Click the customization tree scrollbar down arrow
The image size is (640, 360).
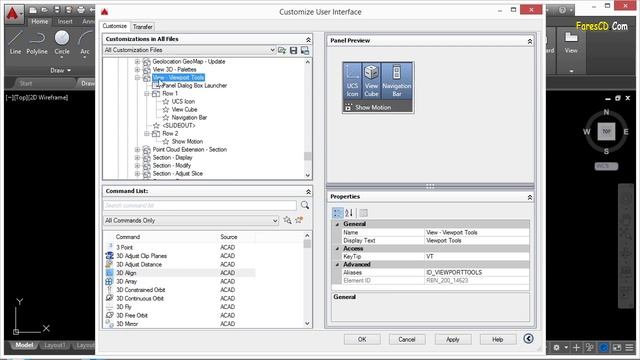click(308, 175)
